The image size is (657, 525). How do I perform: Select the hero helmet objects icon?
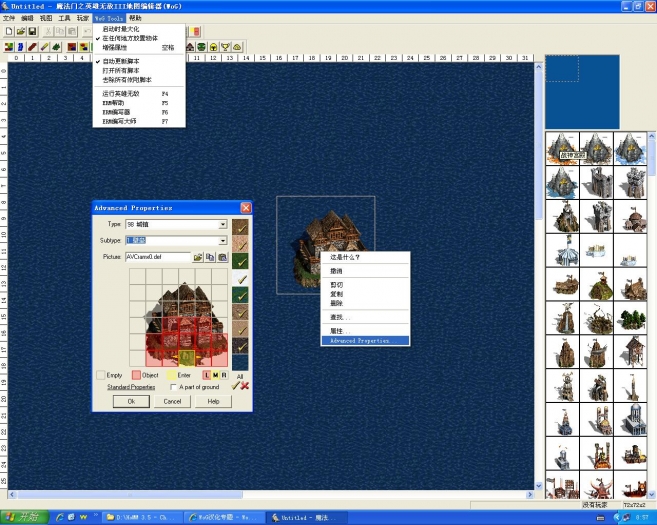pyautogui.click(x=213, y=47)
